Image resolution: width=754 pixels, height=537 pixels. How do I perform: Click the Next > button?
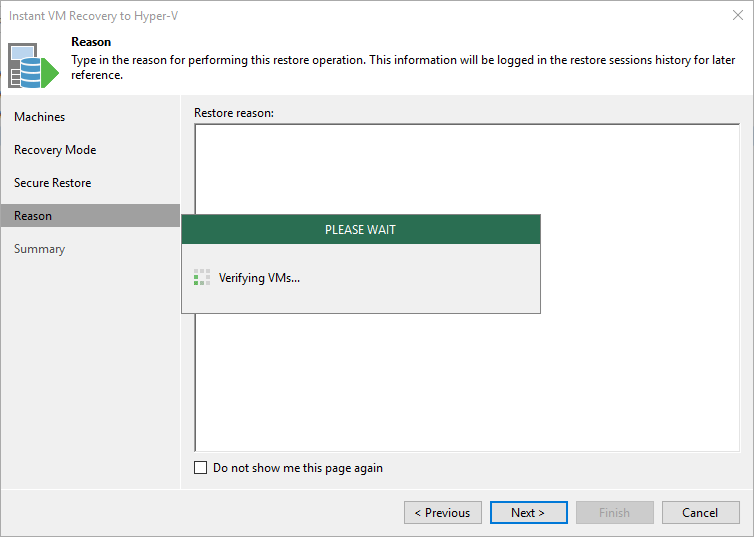(528, 512)
